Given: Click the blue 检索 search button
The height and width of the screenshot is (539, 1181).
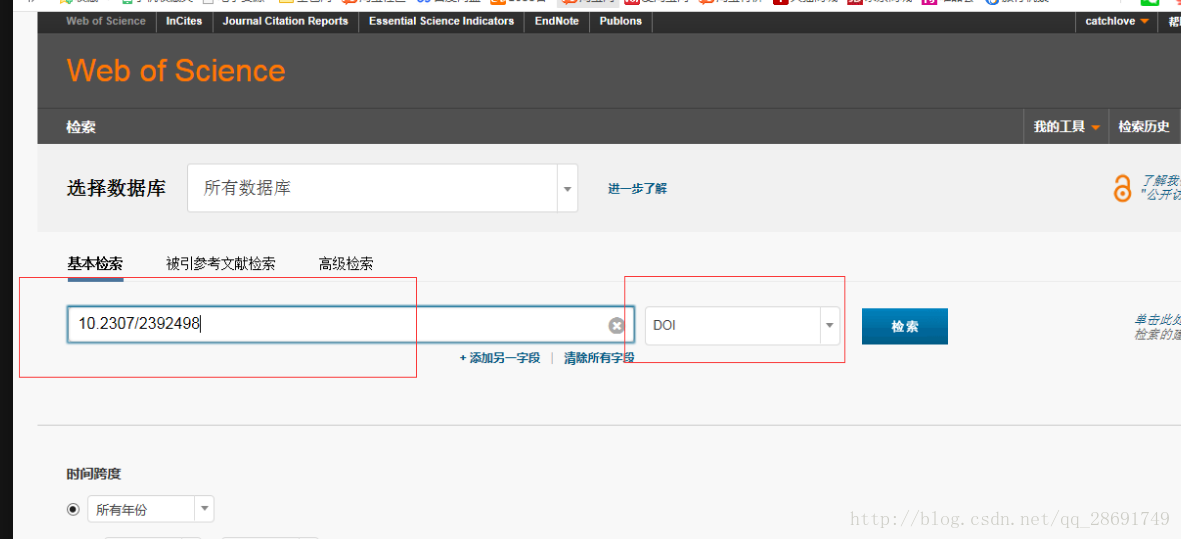Looking at the screenshot, I should (x=905, y=326).
